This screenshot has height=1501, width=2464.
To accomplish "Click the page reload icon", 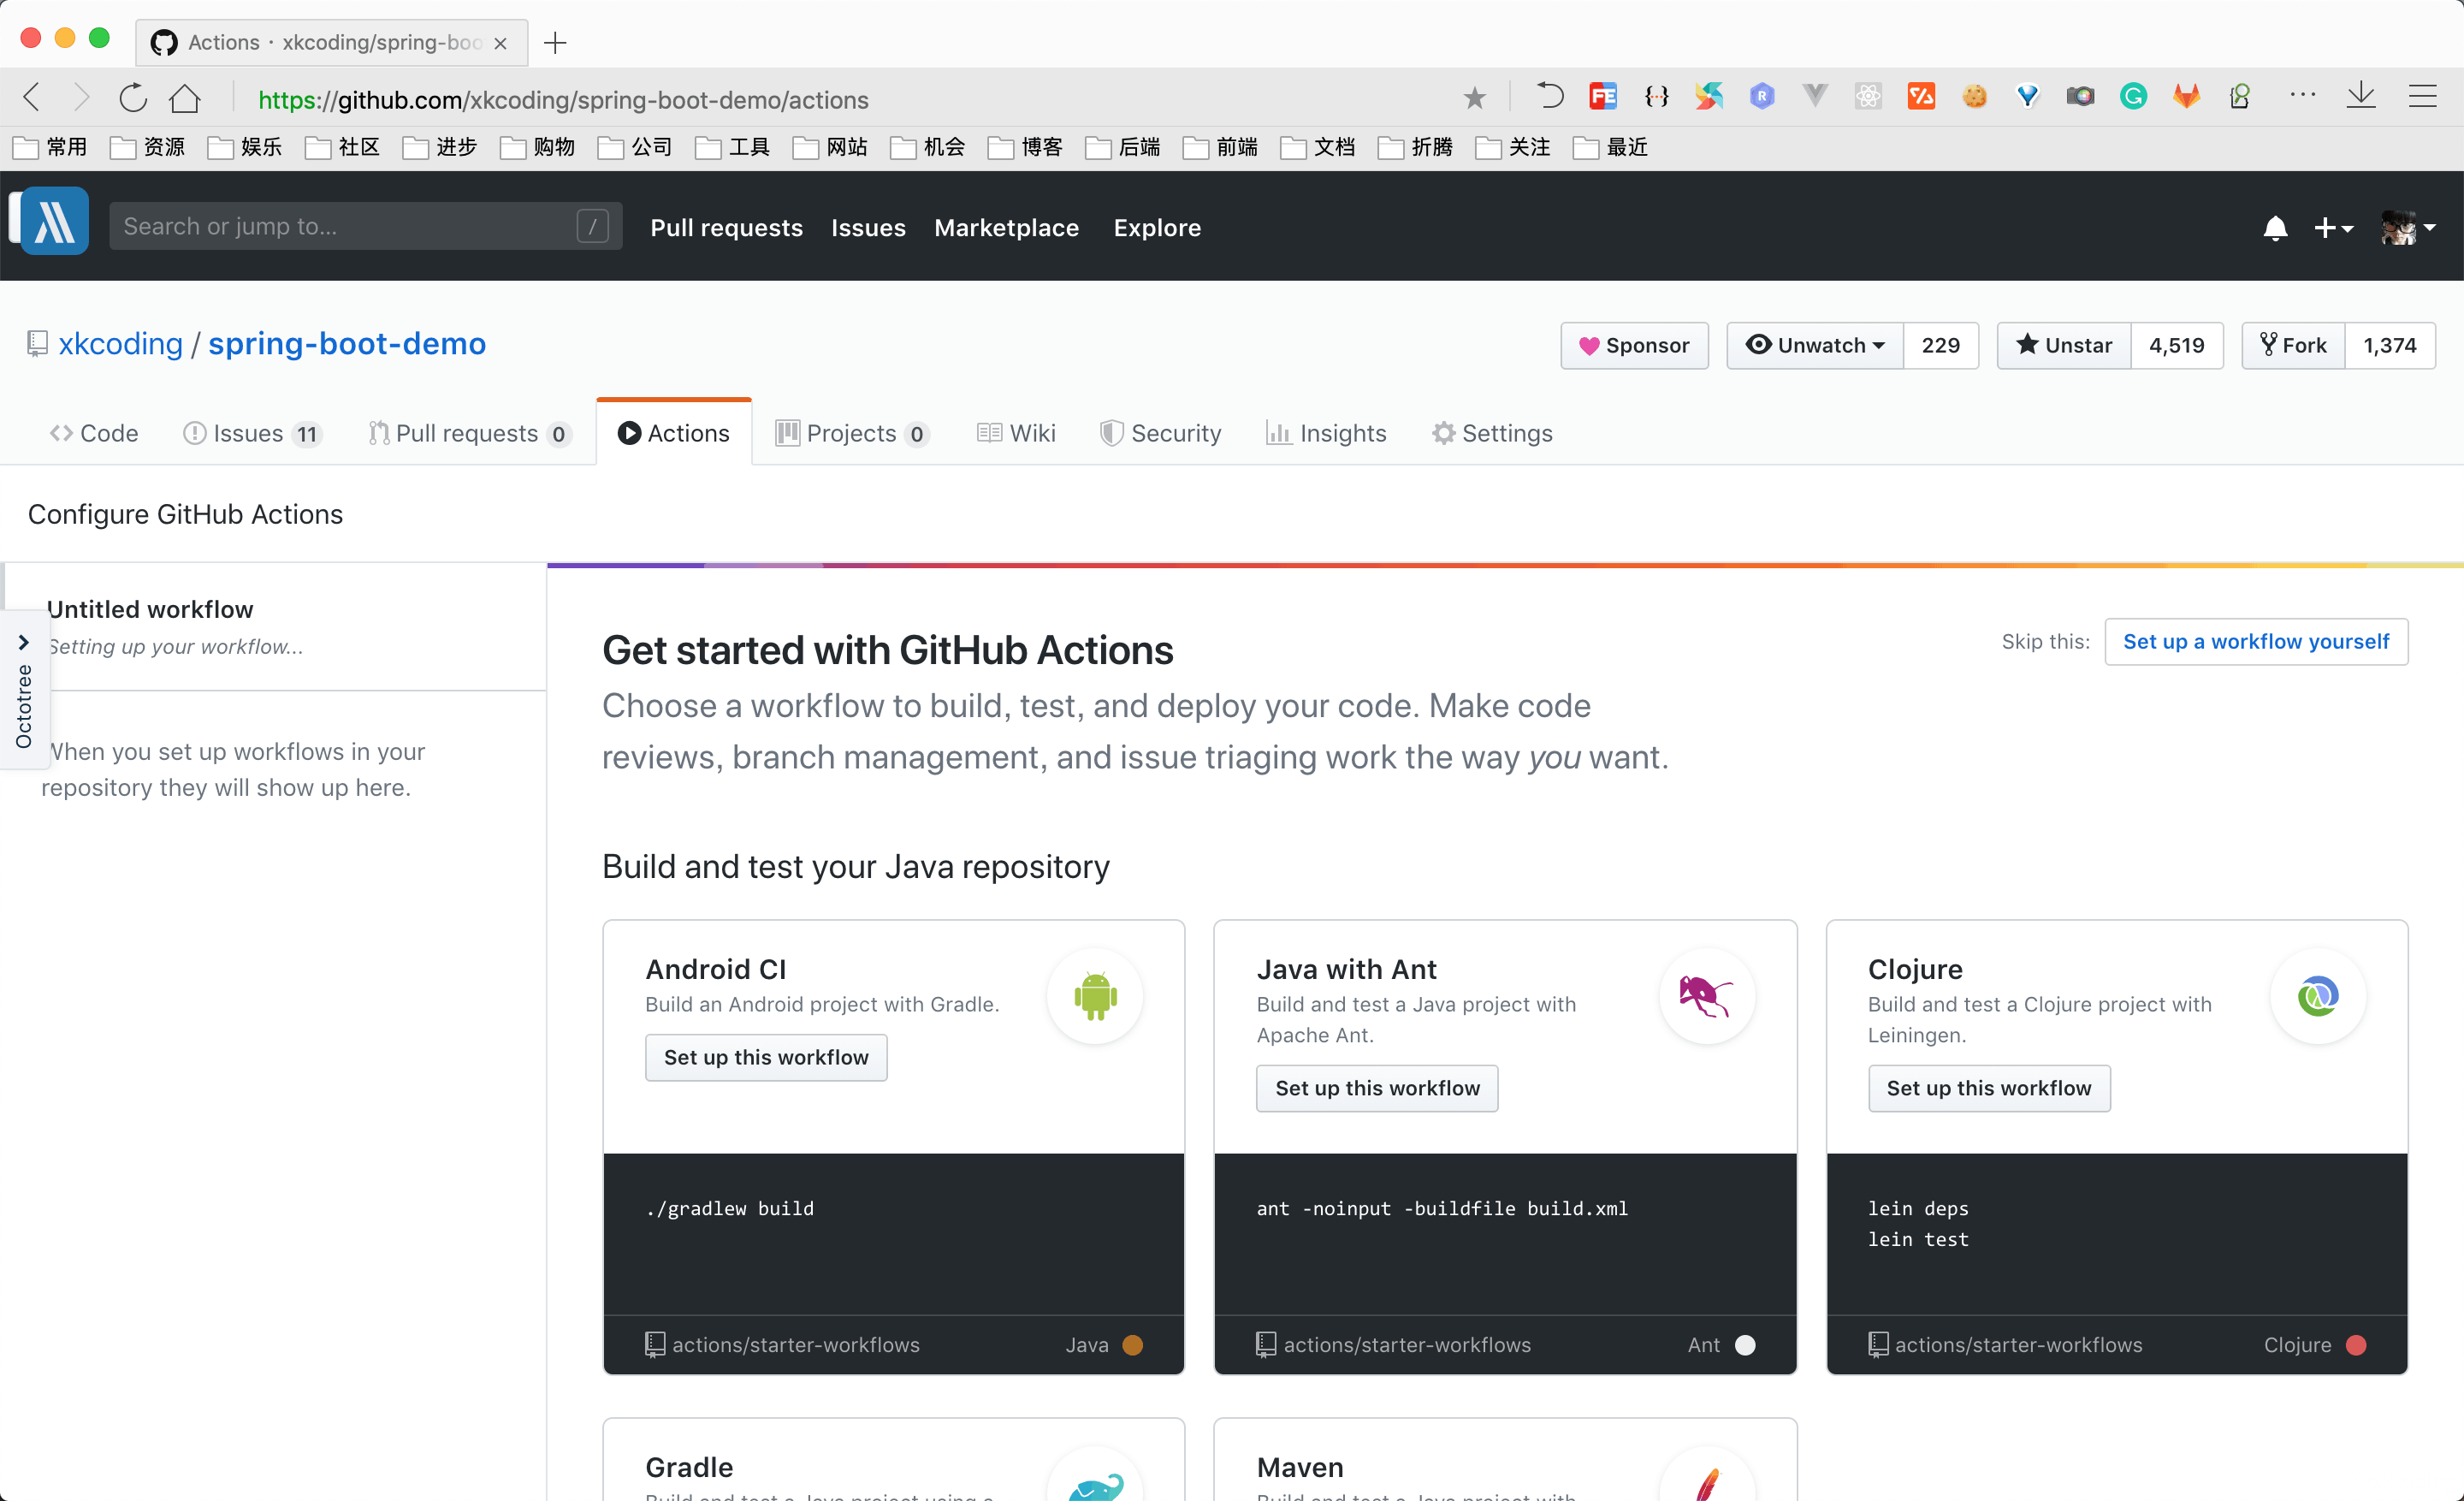I will pos(132,97).
